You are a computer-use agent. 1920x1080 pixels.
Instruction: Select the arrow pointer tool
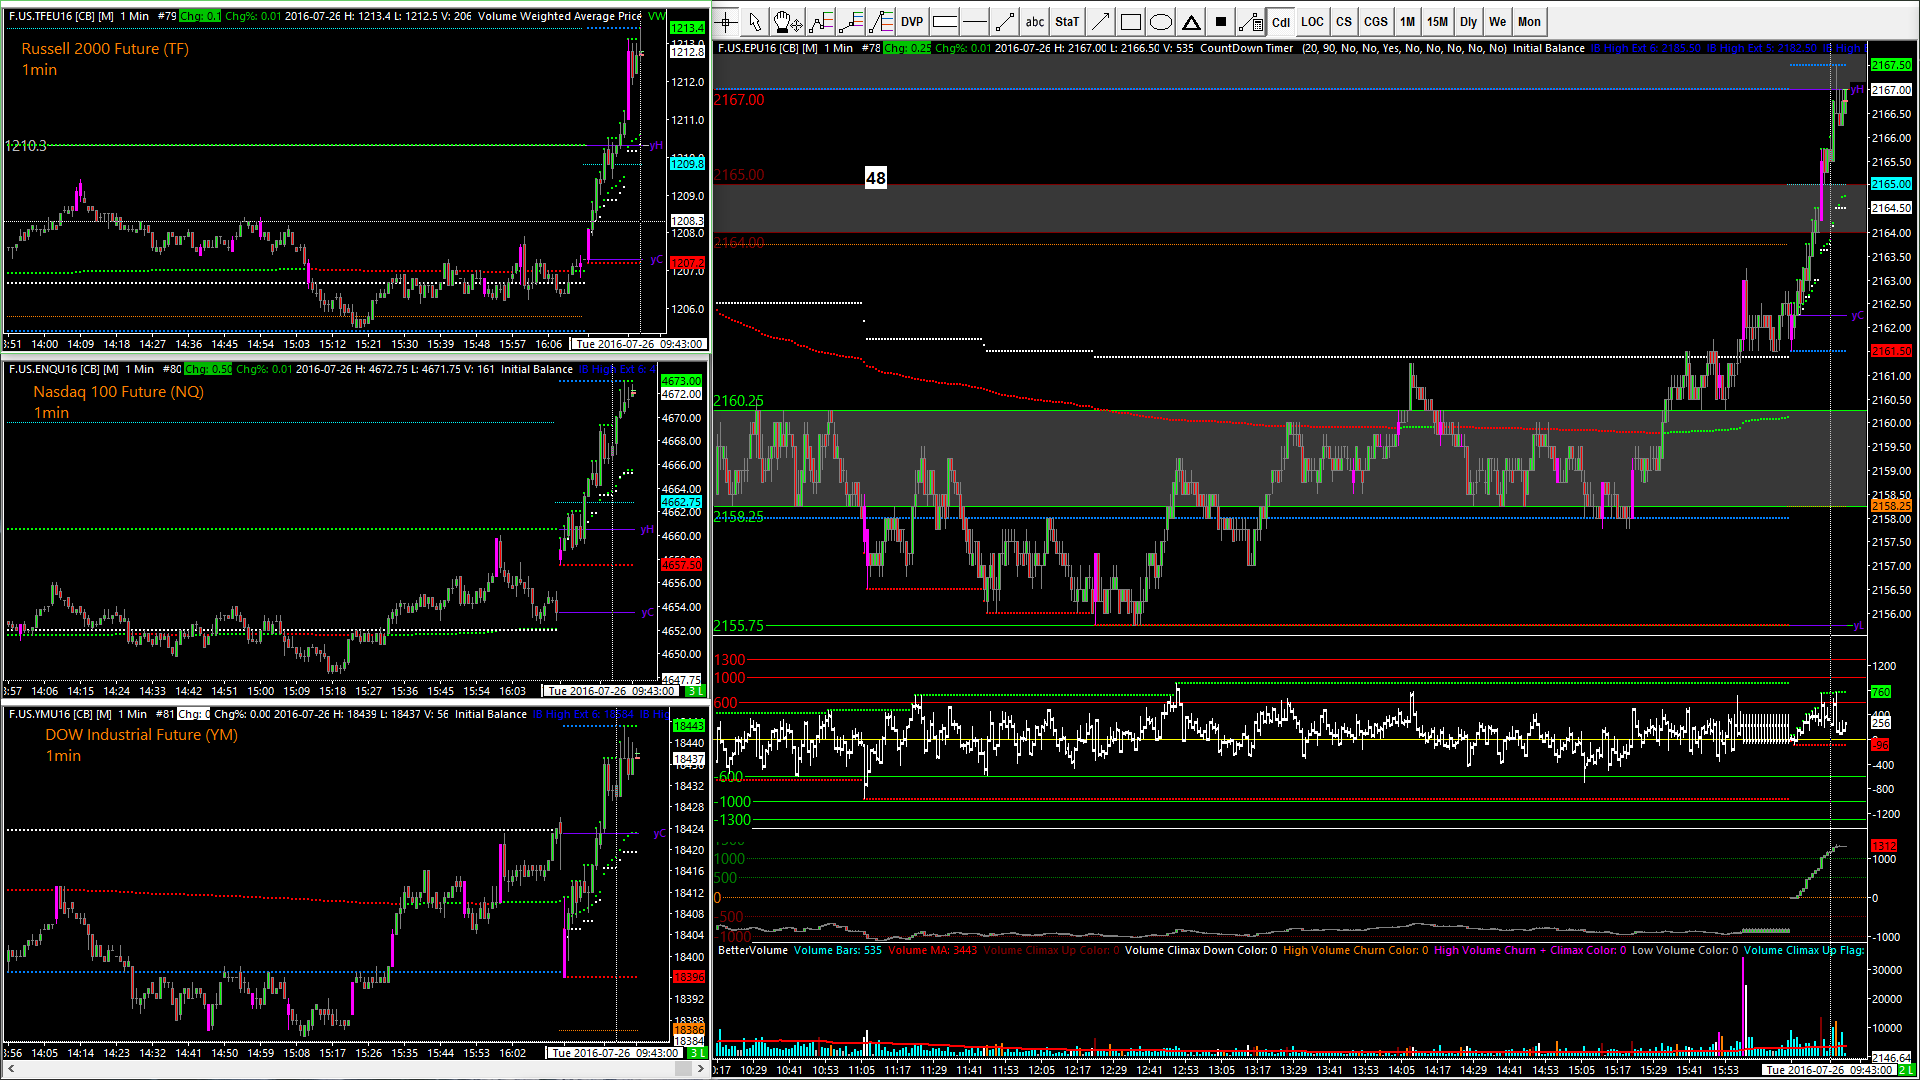pos(756,22)
